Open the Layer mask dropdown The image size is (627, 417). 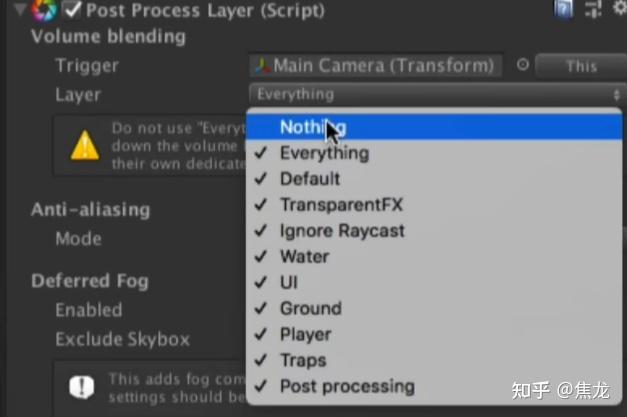(x=435, y=94)
